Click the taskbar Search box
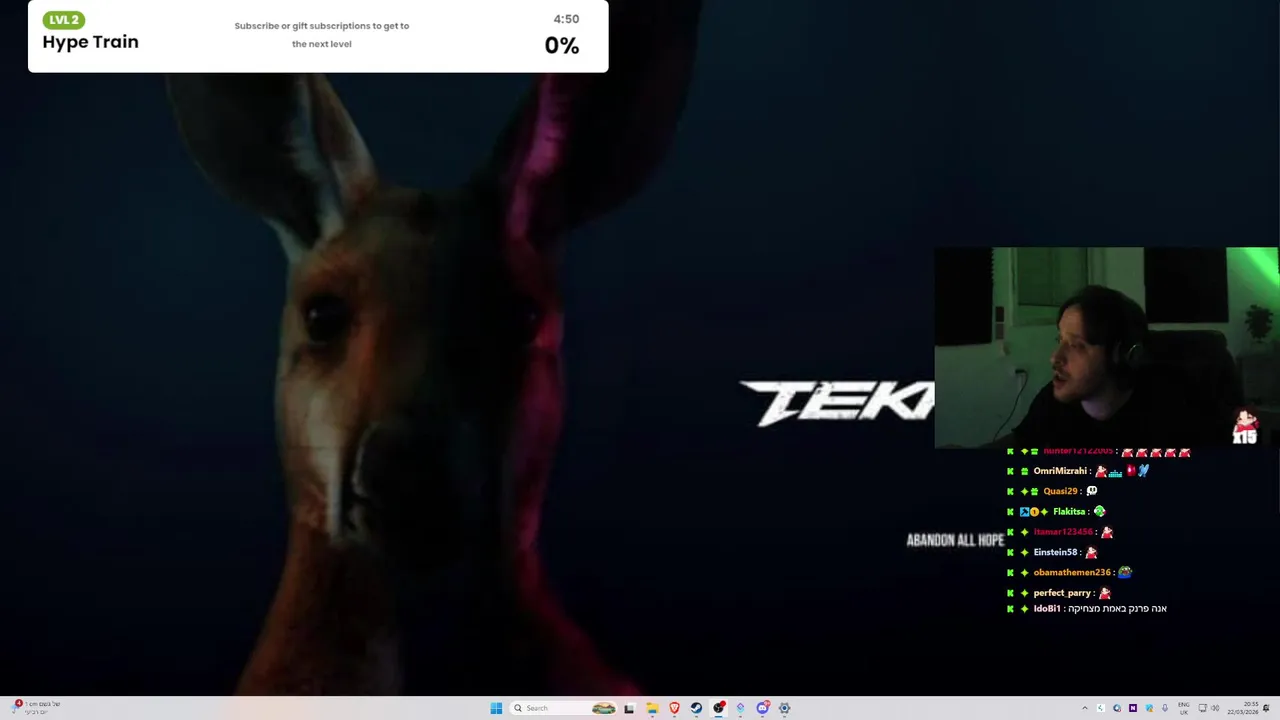1280x720 pixels. pyautogui.click(x=563, y=708)
